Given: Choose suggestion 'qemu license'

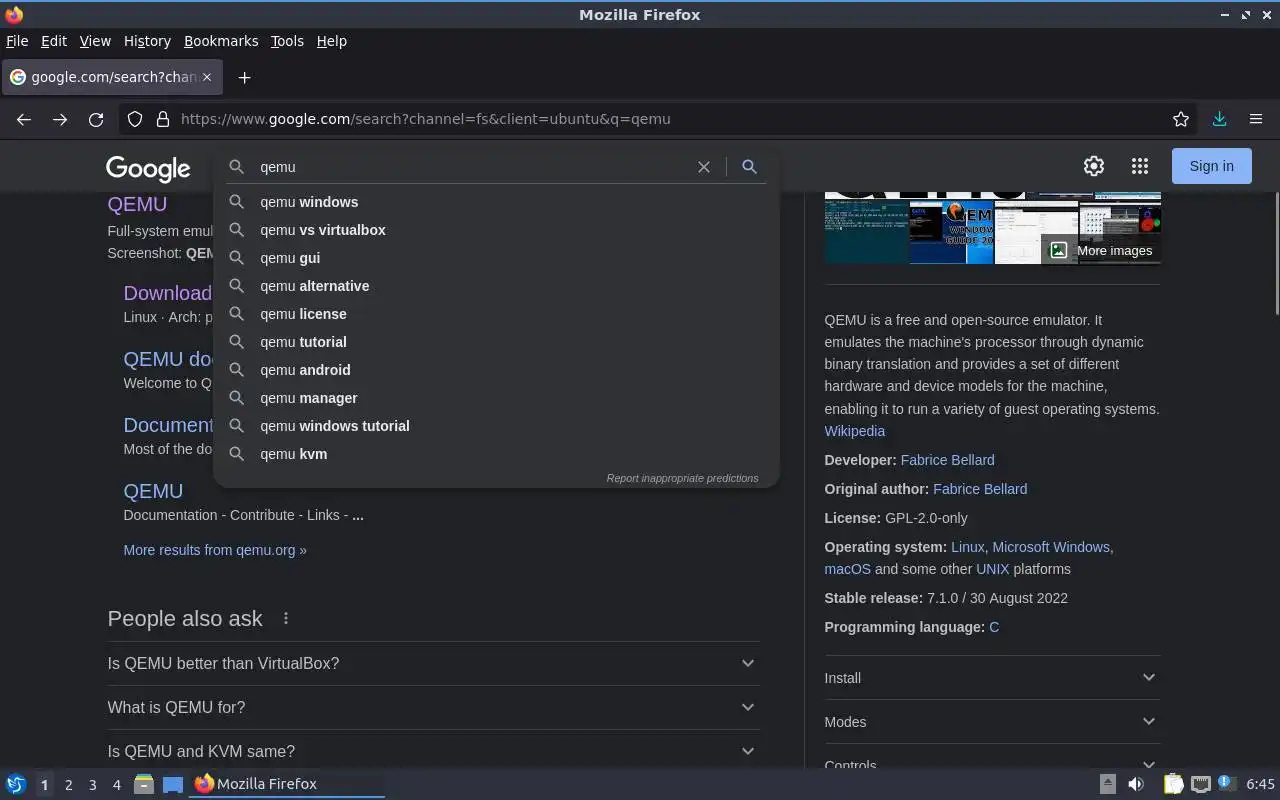Looking at the screenshot, I should 496,314.
